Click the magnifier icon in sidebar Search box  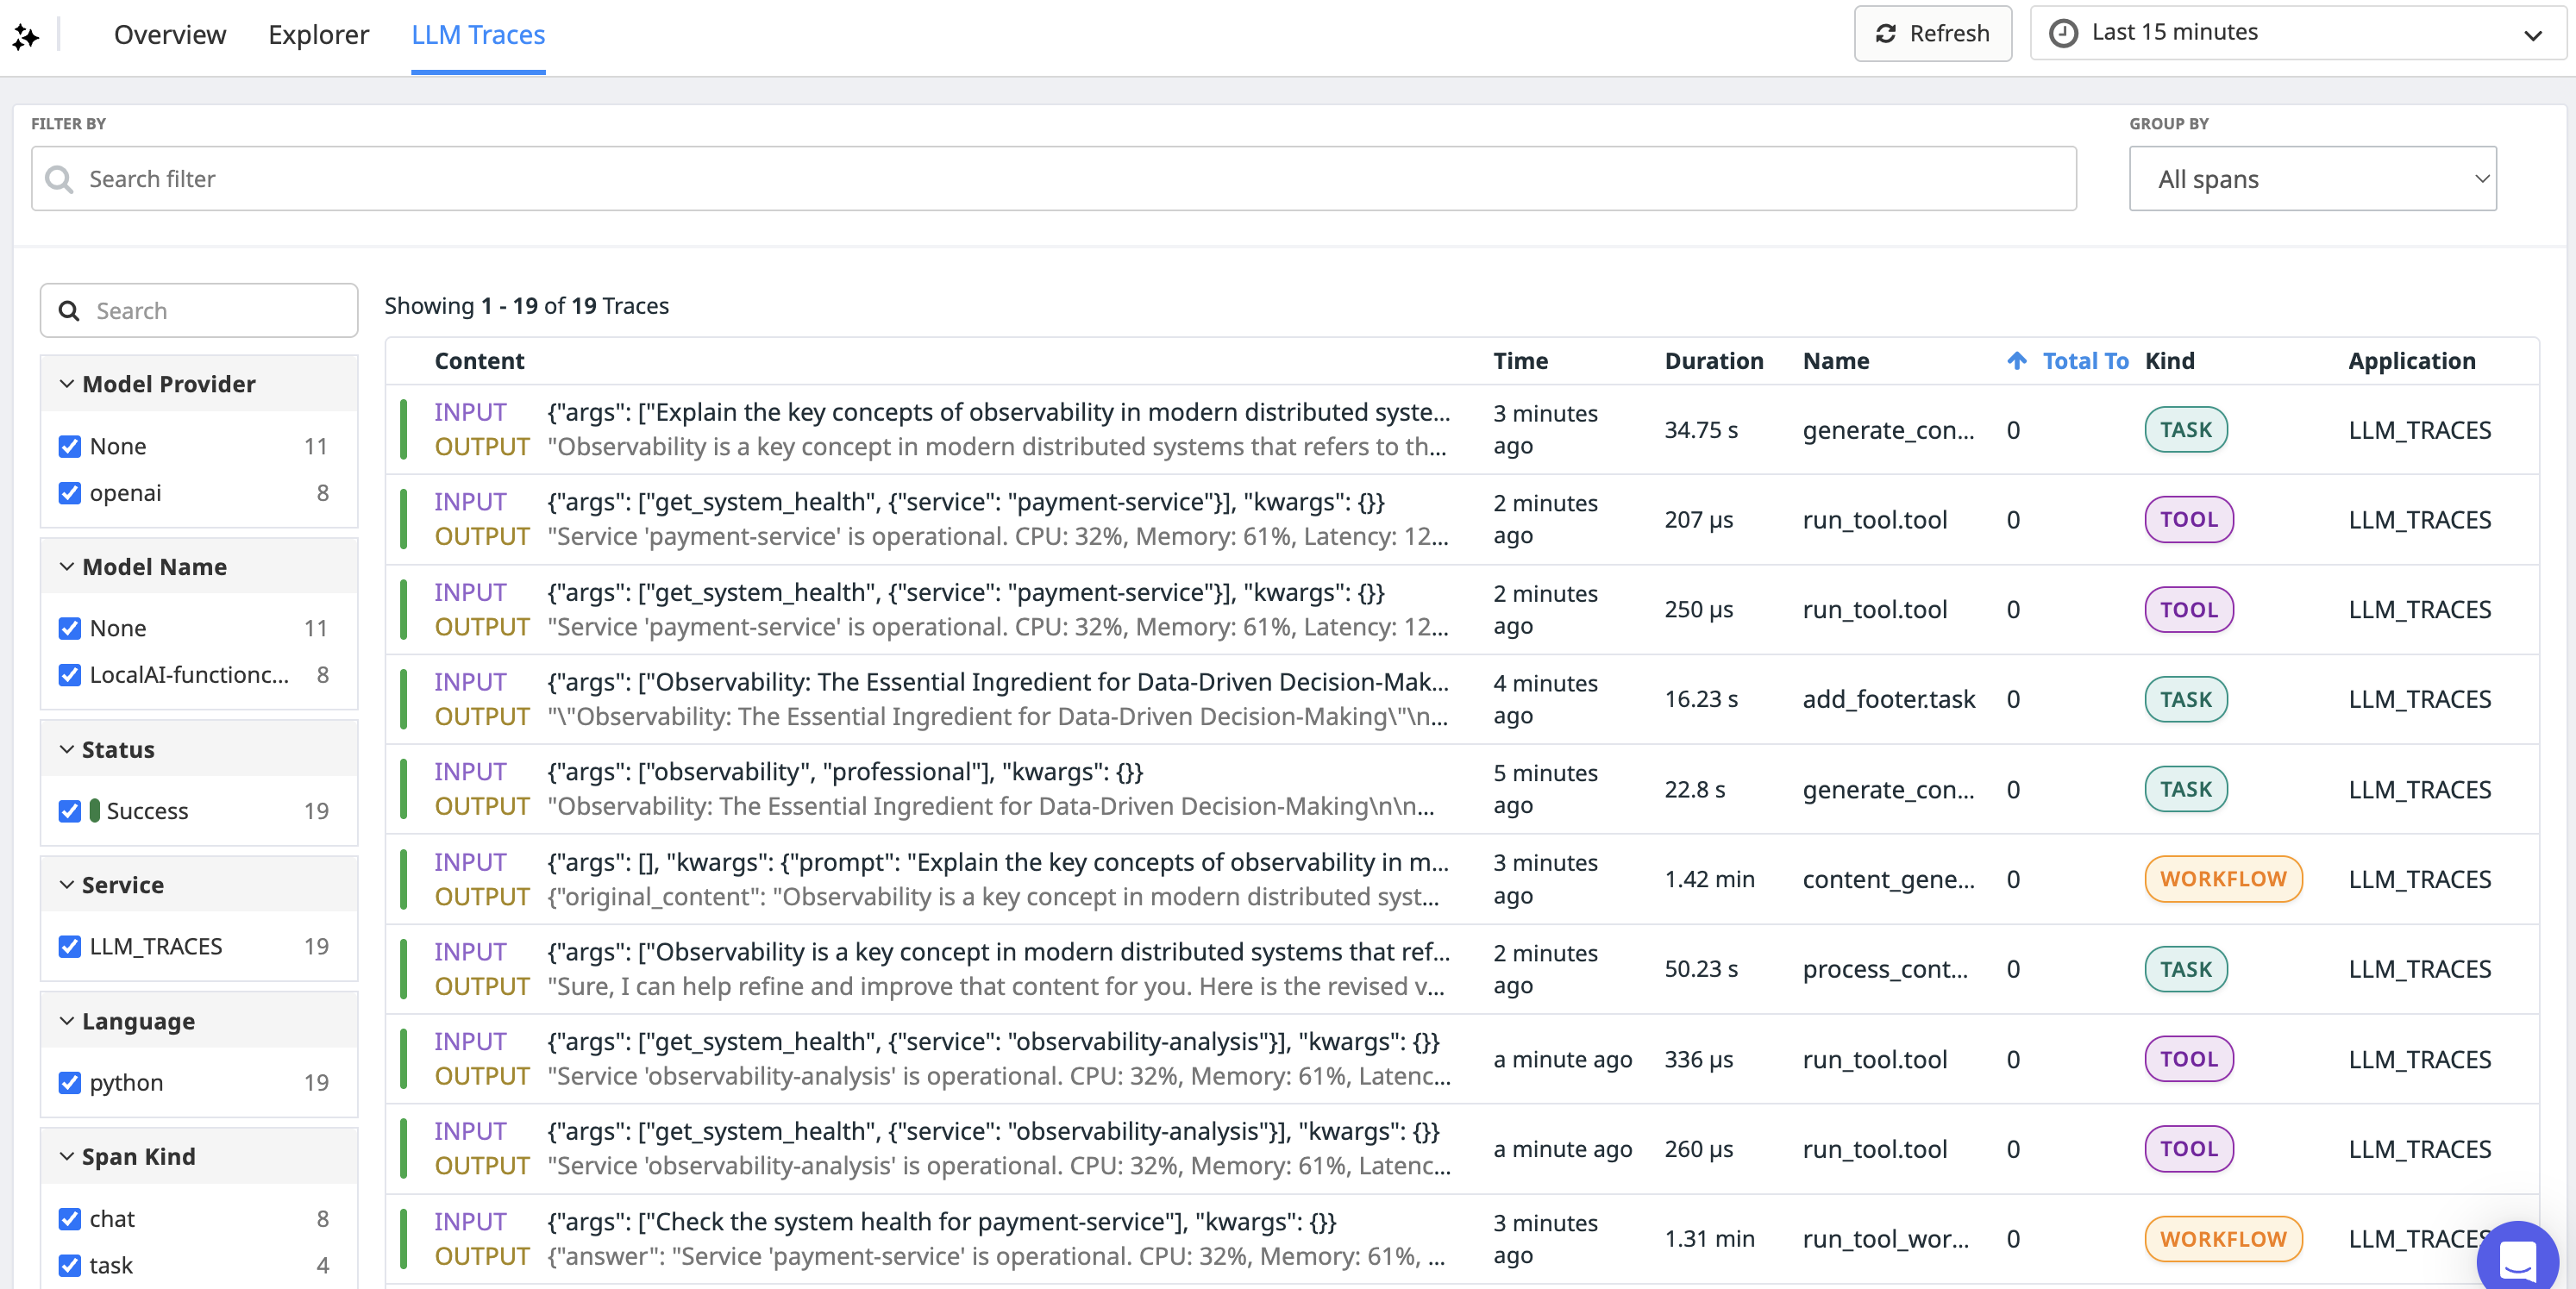coord(69,311)
